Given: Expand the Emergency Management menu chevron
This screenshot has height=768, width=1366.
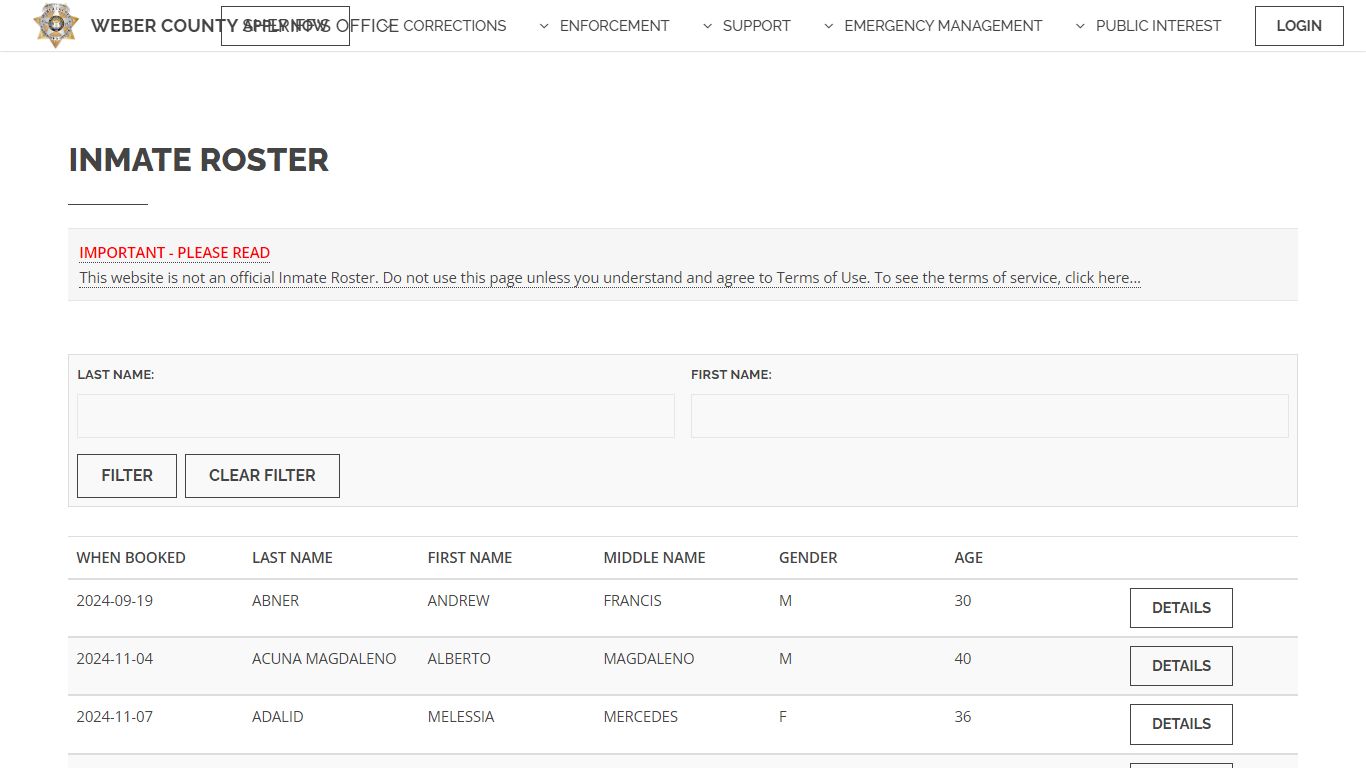Looking at the screenshot, I should pos(828,26).
